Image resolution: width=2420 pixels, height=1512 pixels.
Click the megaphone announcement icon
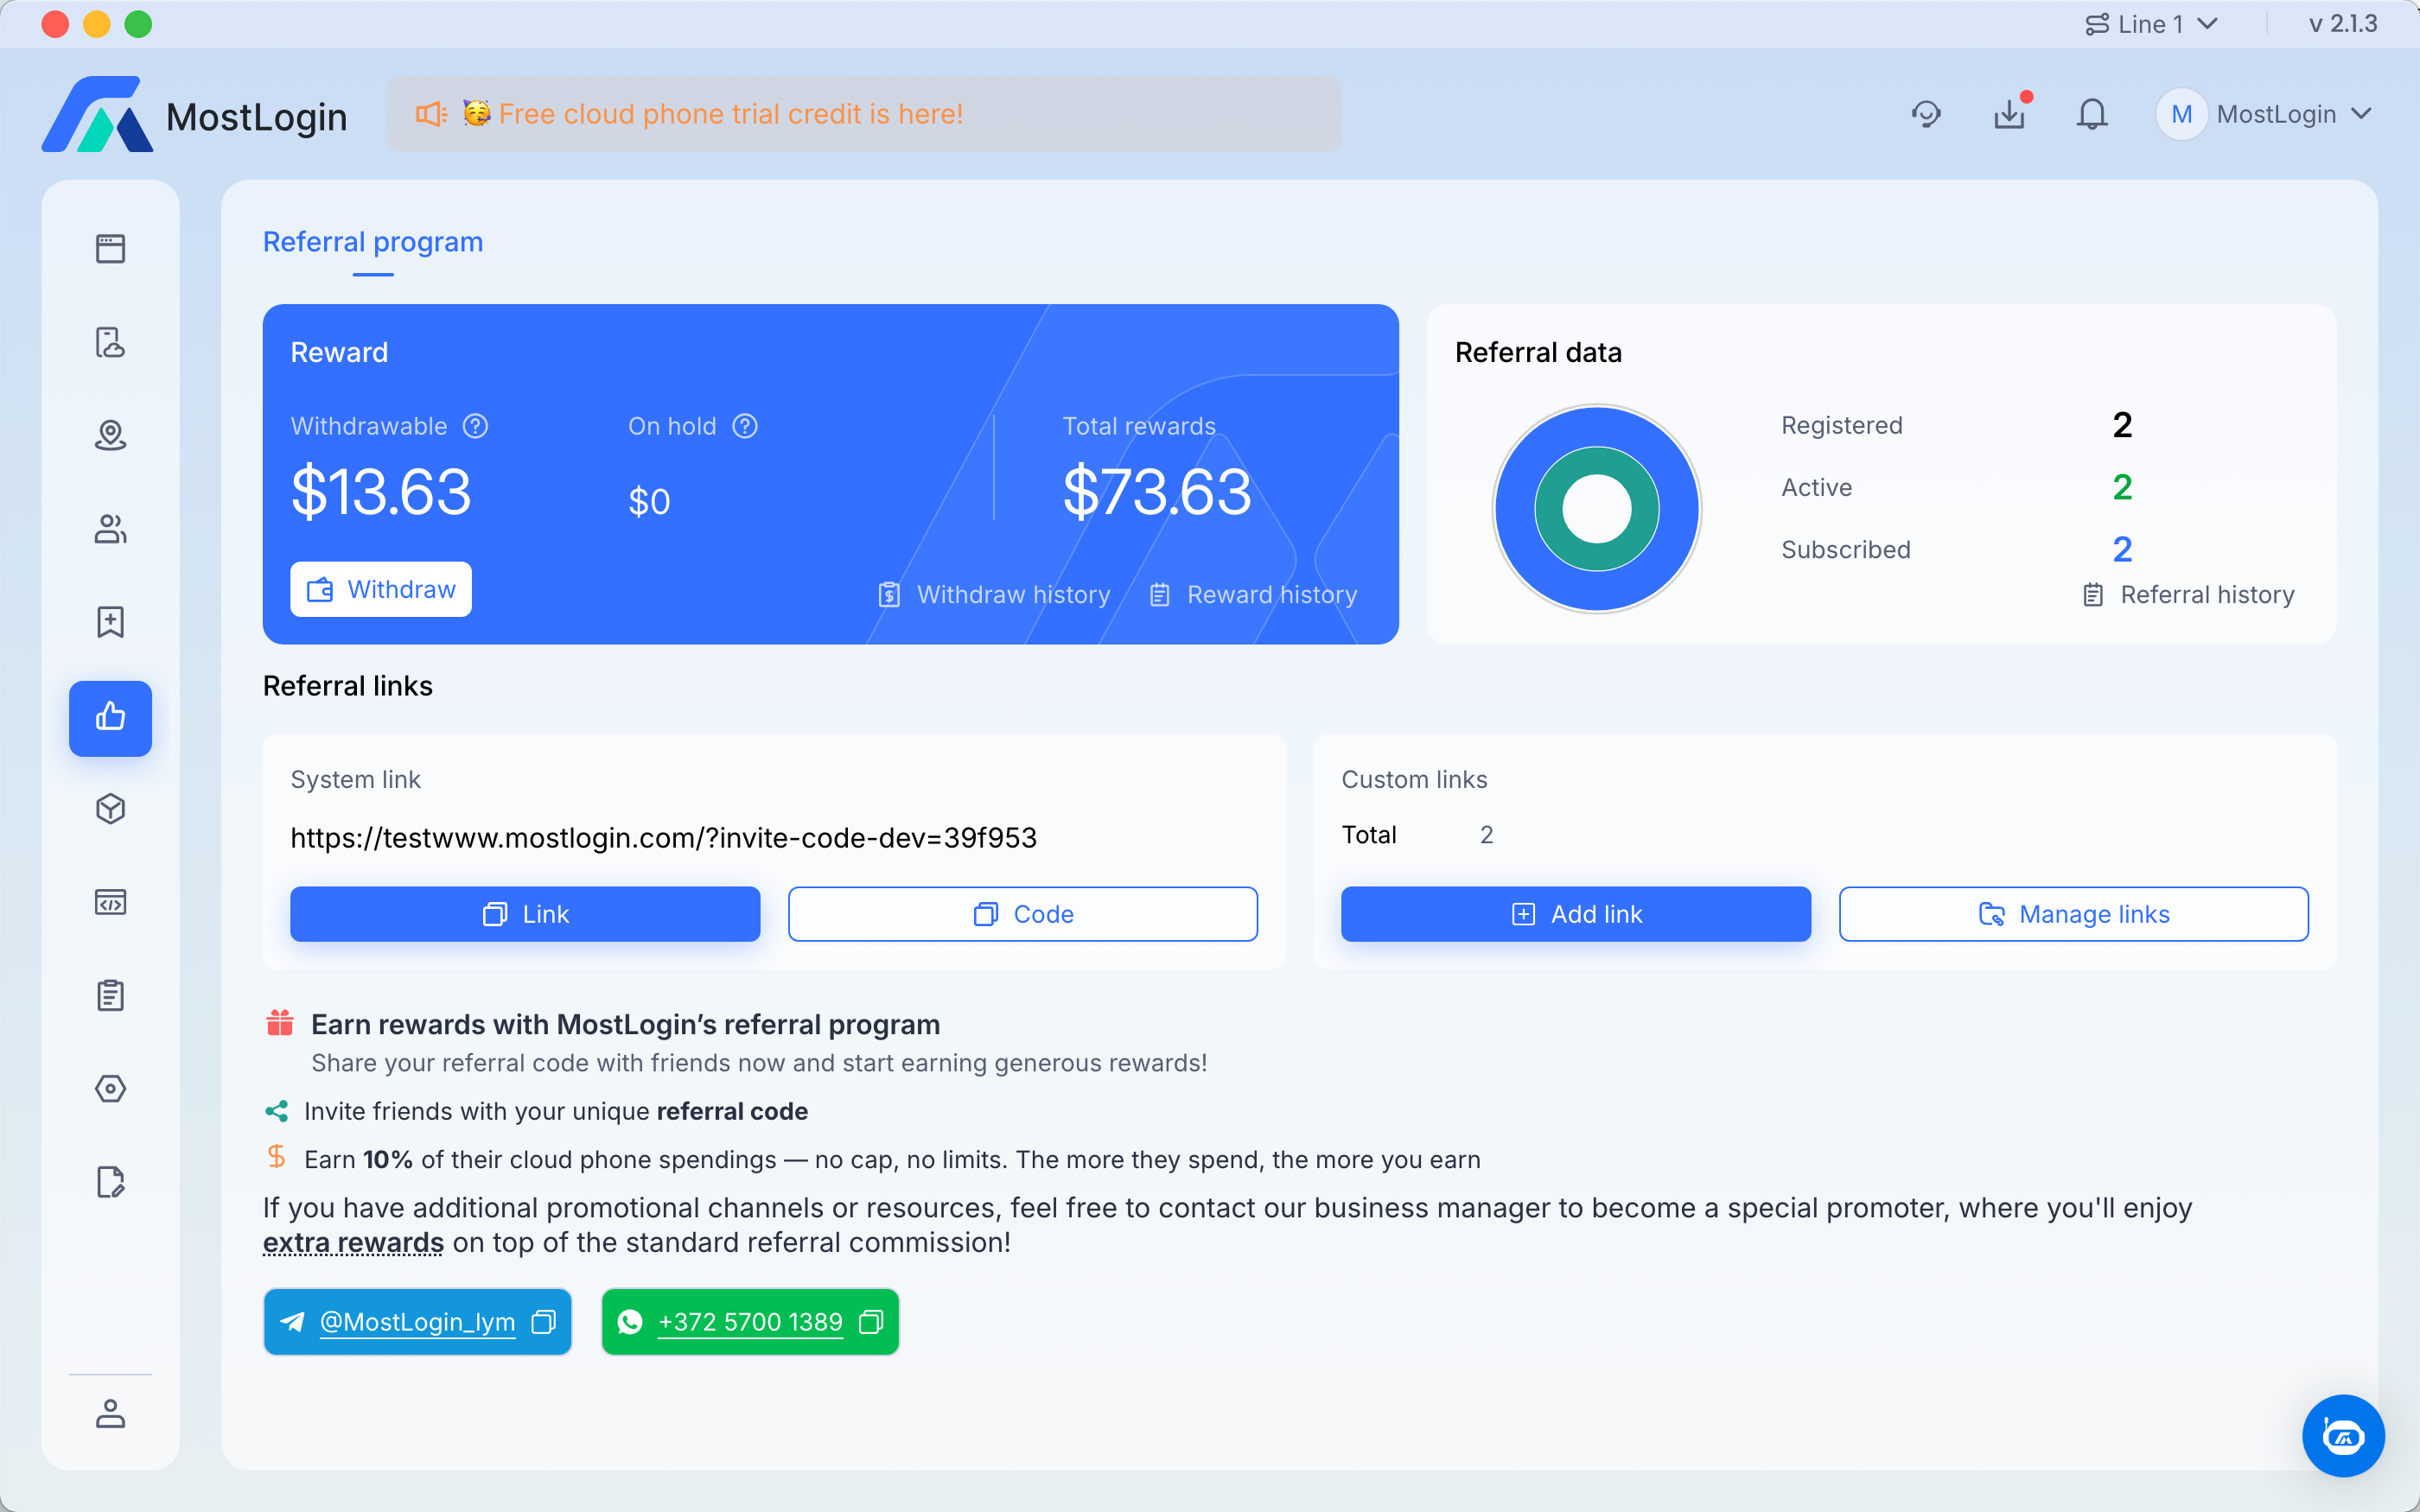tap(431, 114)
